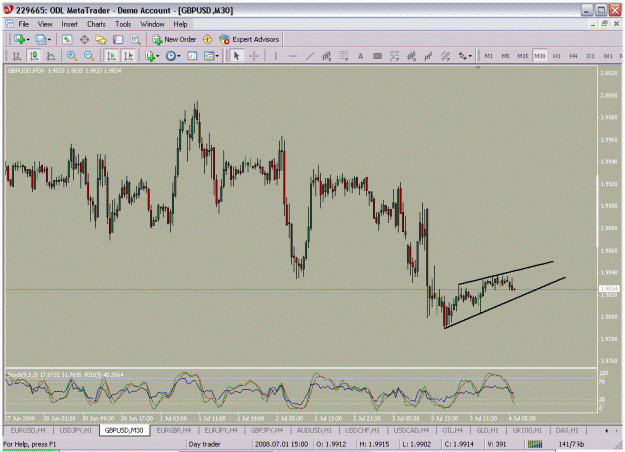Open the Strategy Tester magnifier icon
Viewport: 625px width, 452px height.
coord(136,39)
